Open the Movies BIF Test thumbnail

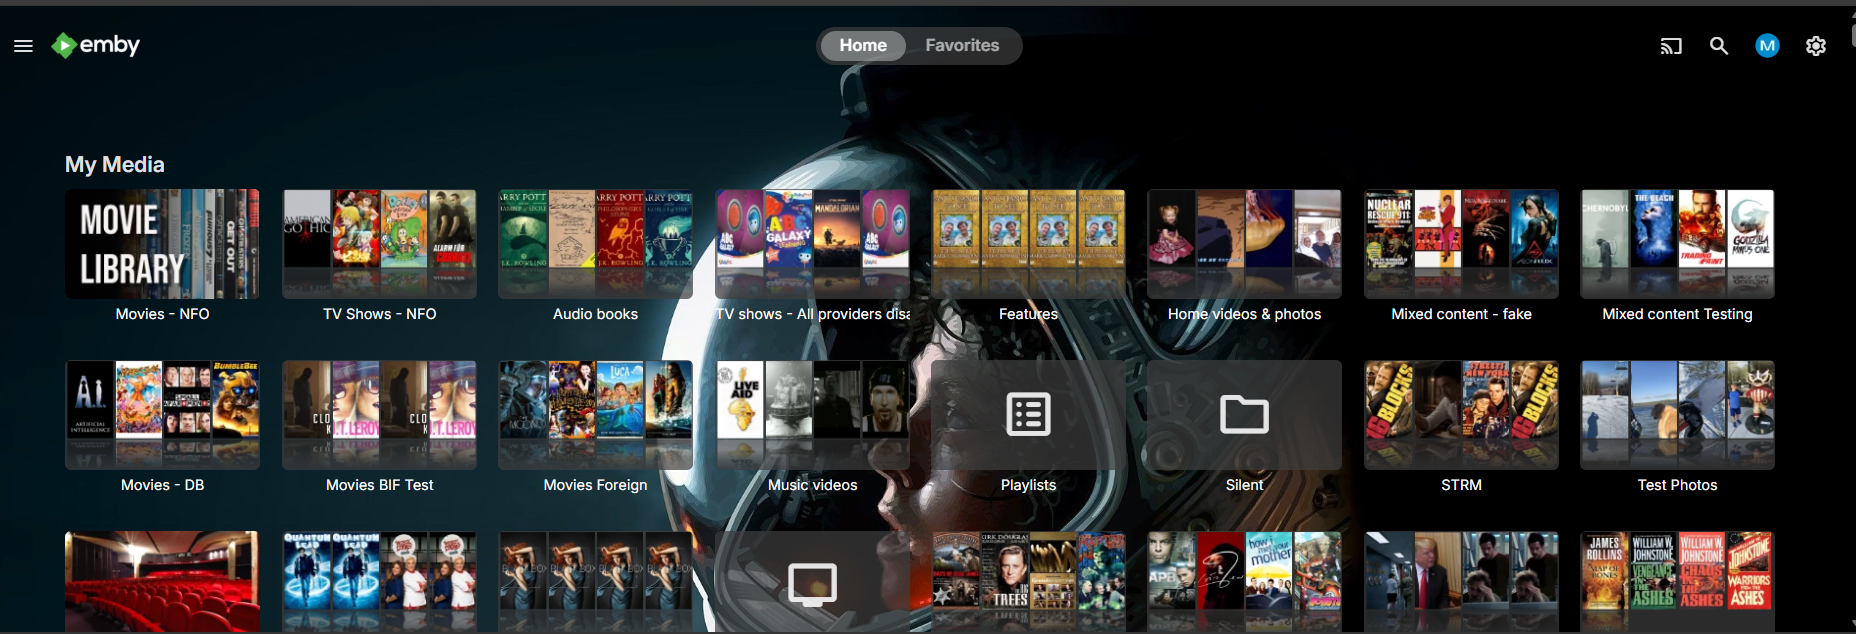pos(379,415)
